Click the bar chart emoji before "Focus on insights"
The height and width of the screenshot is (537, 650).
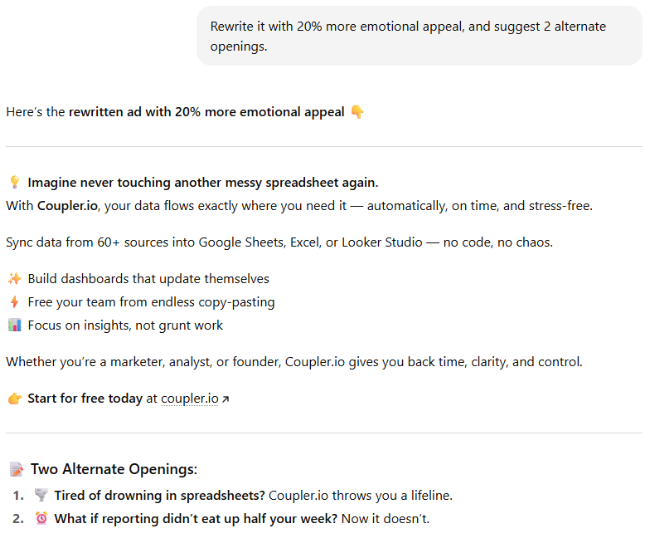[14, 325]
